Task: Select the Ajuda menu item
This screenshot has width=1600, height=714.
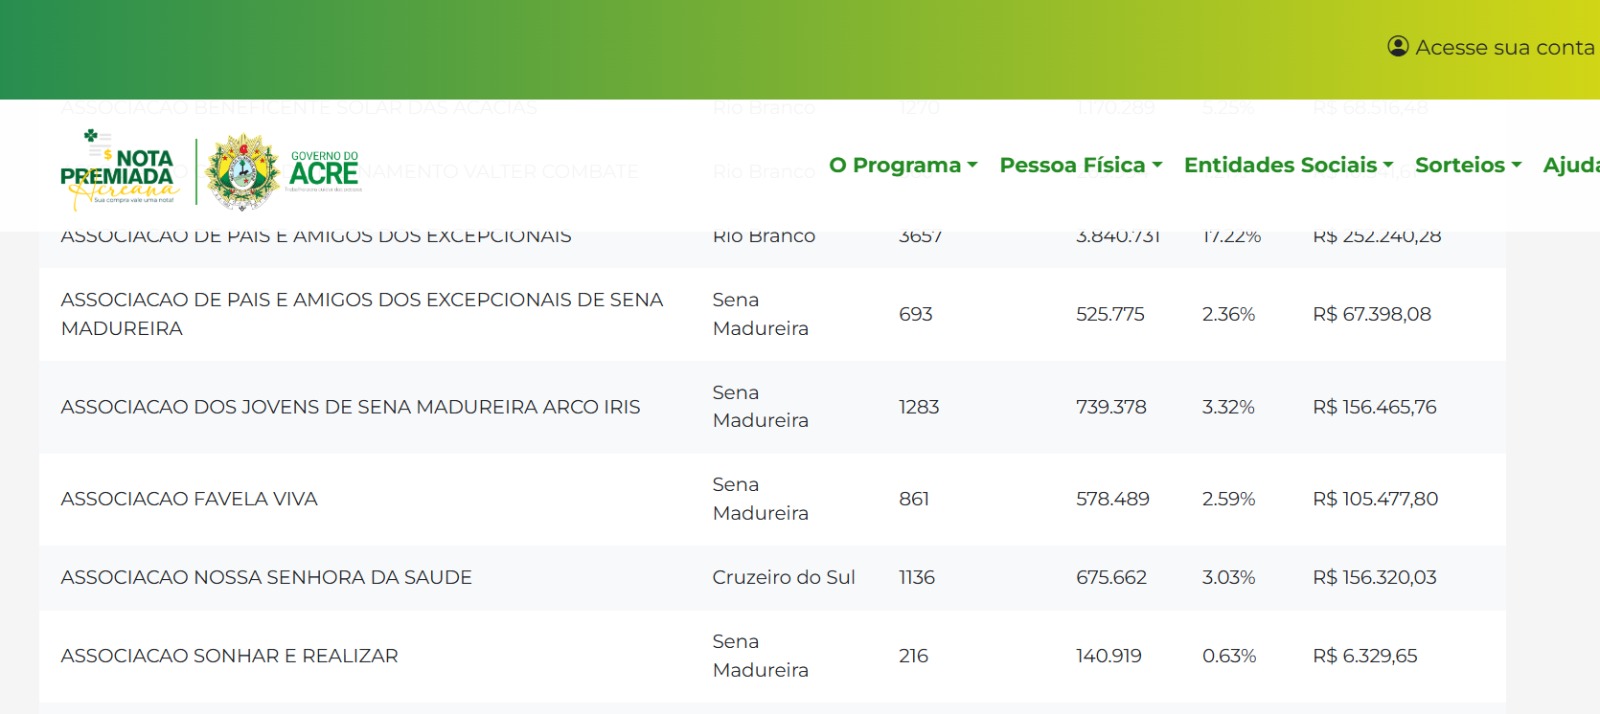Action: click(1570, 165)
